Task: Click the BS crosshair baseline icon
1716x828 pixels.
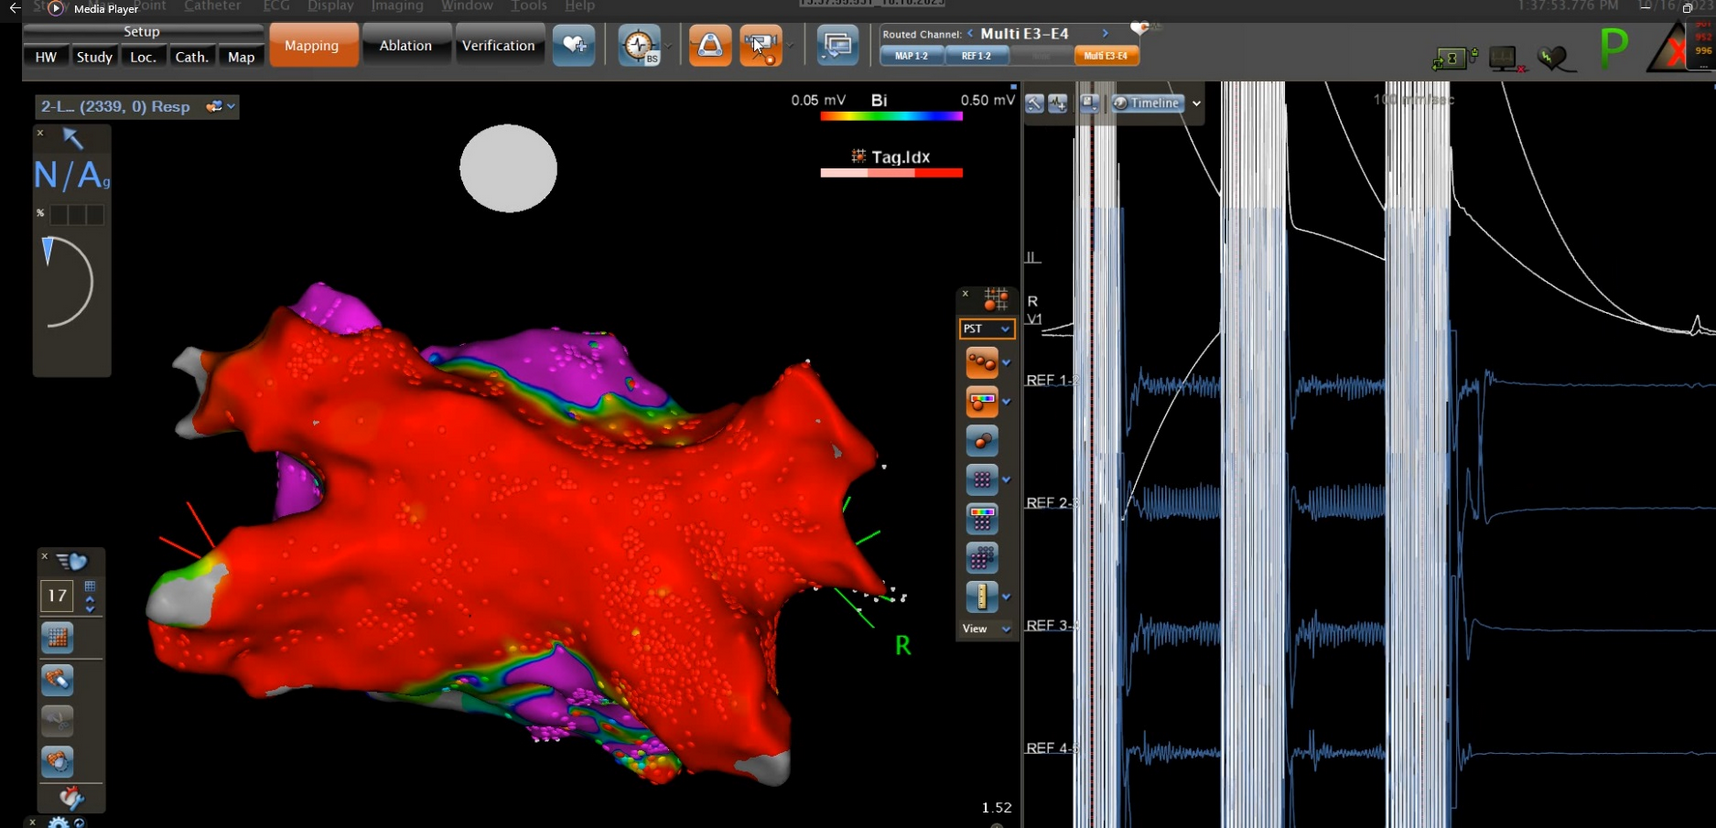Action: coord(639,46)
